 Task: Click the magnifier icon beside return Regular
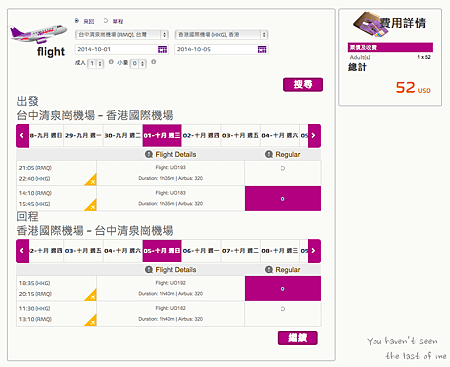pyautogui.click(x=269, y=270)
